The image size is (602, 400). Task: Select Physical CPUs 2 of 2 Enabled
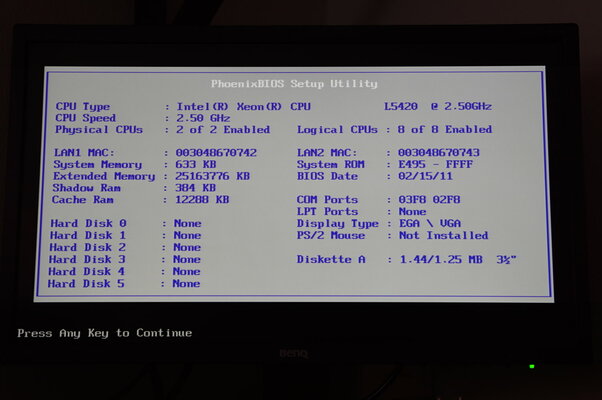click(221, 130)
